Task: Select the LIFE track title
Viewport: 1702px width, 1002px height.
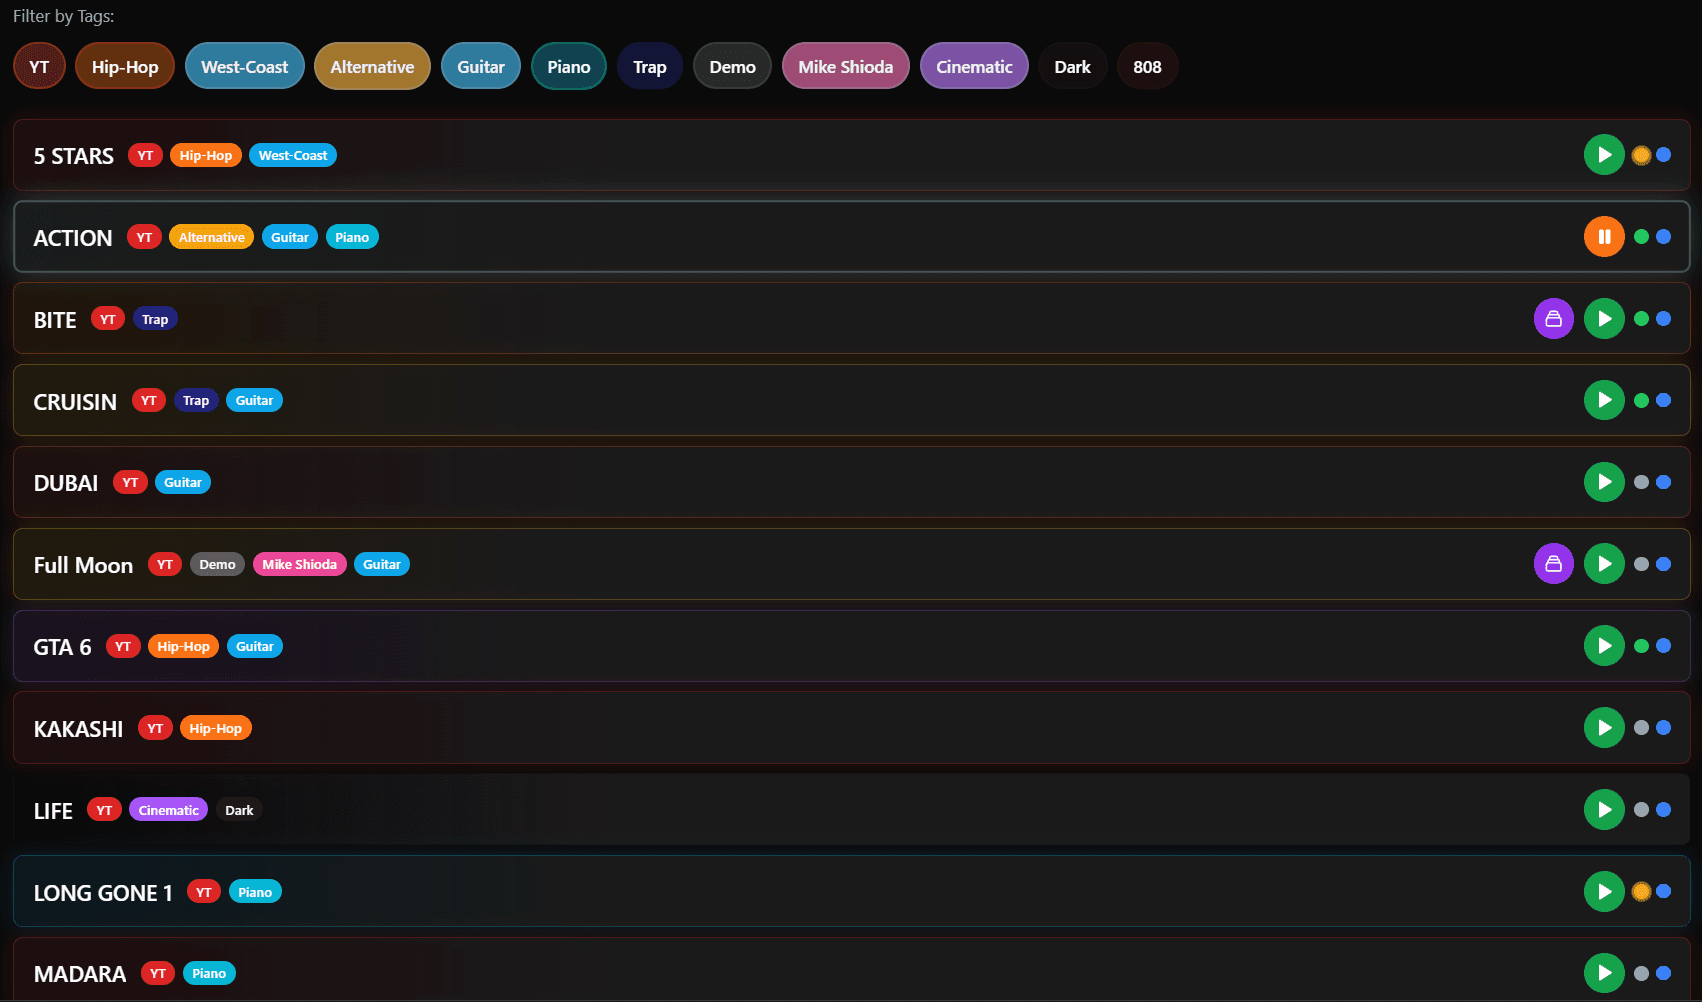Action: click(53, 811)
